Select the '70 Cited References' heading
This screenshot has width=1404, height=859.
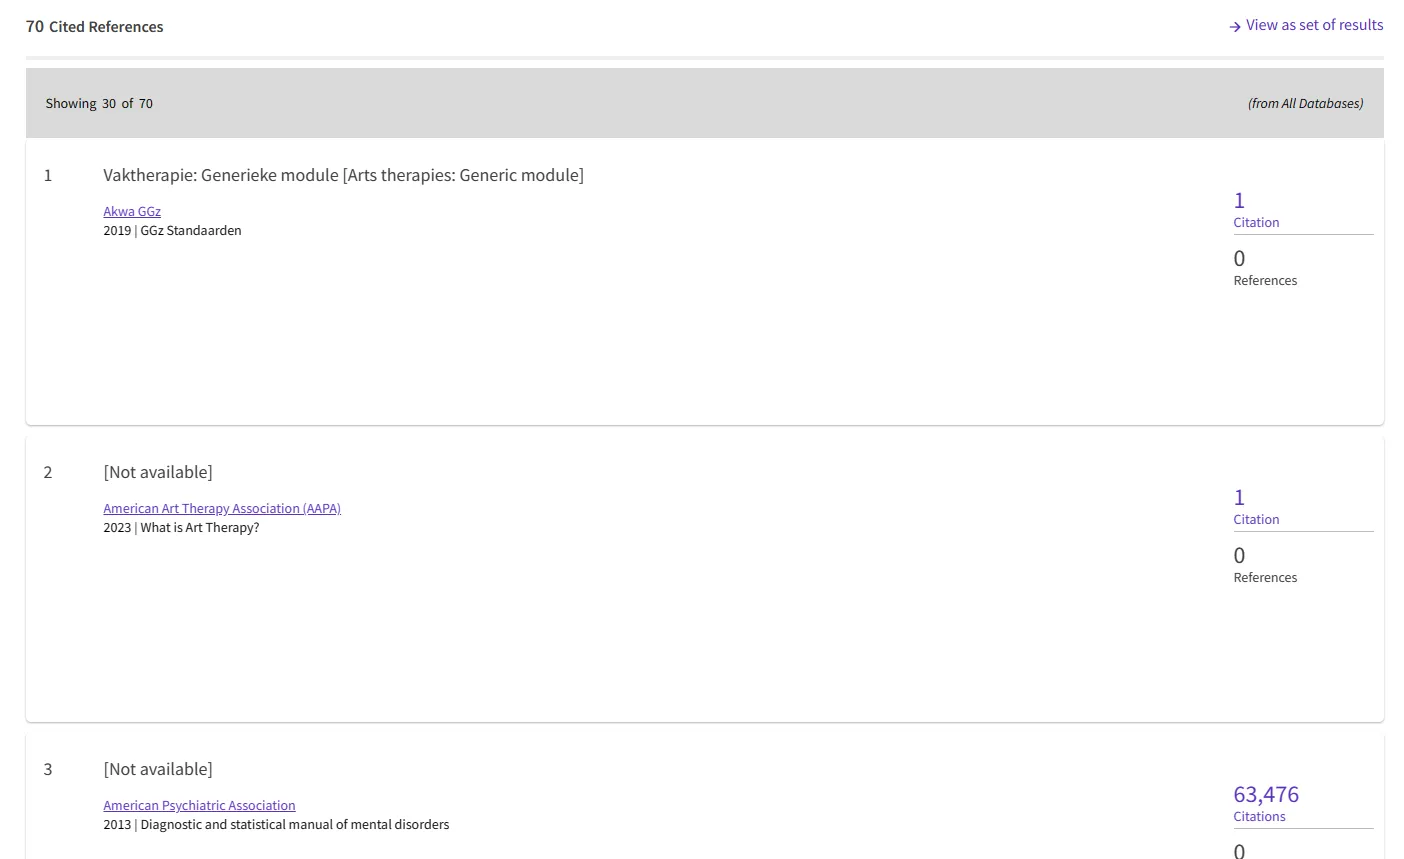pyautogui.click(x=95, y=27)
